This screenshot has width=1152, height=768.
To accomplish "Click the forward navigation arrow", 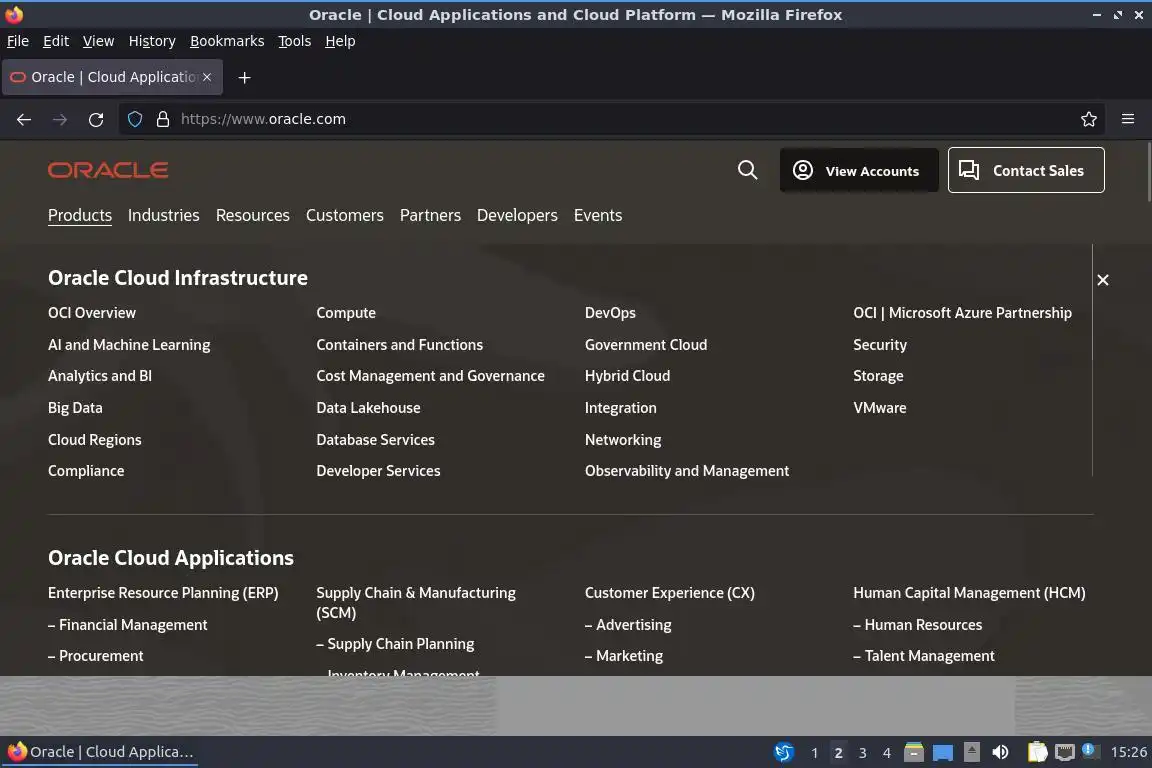I will click(x=60, y=119).
